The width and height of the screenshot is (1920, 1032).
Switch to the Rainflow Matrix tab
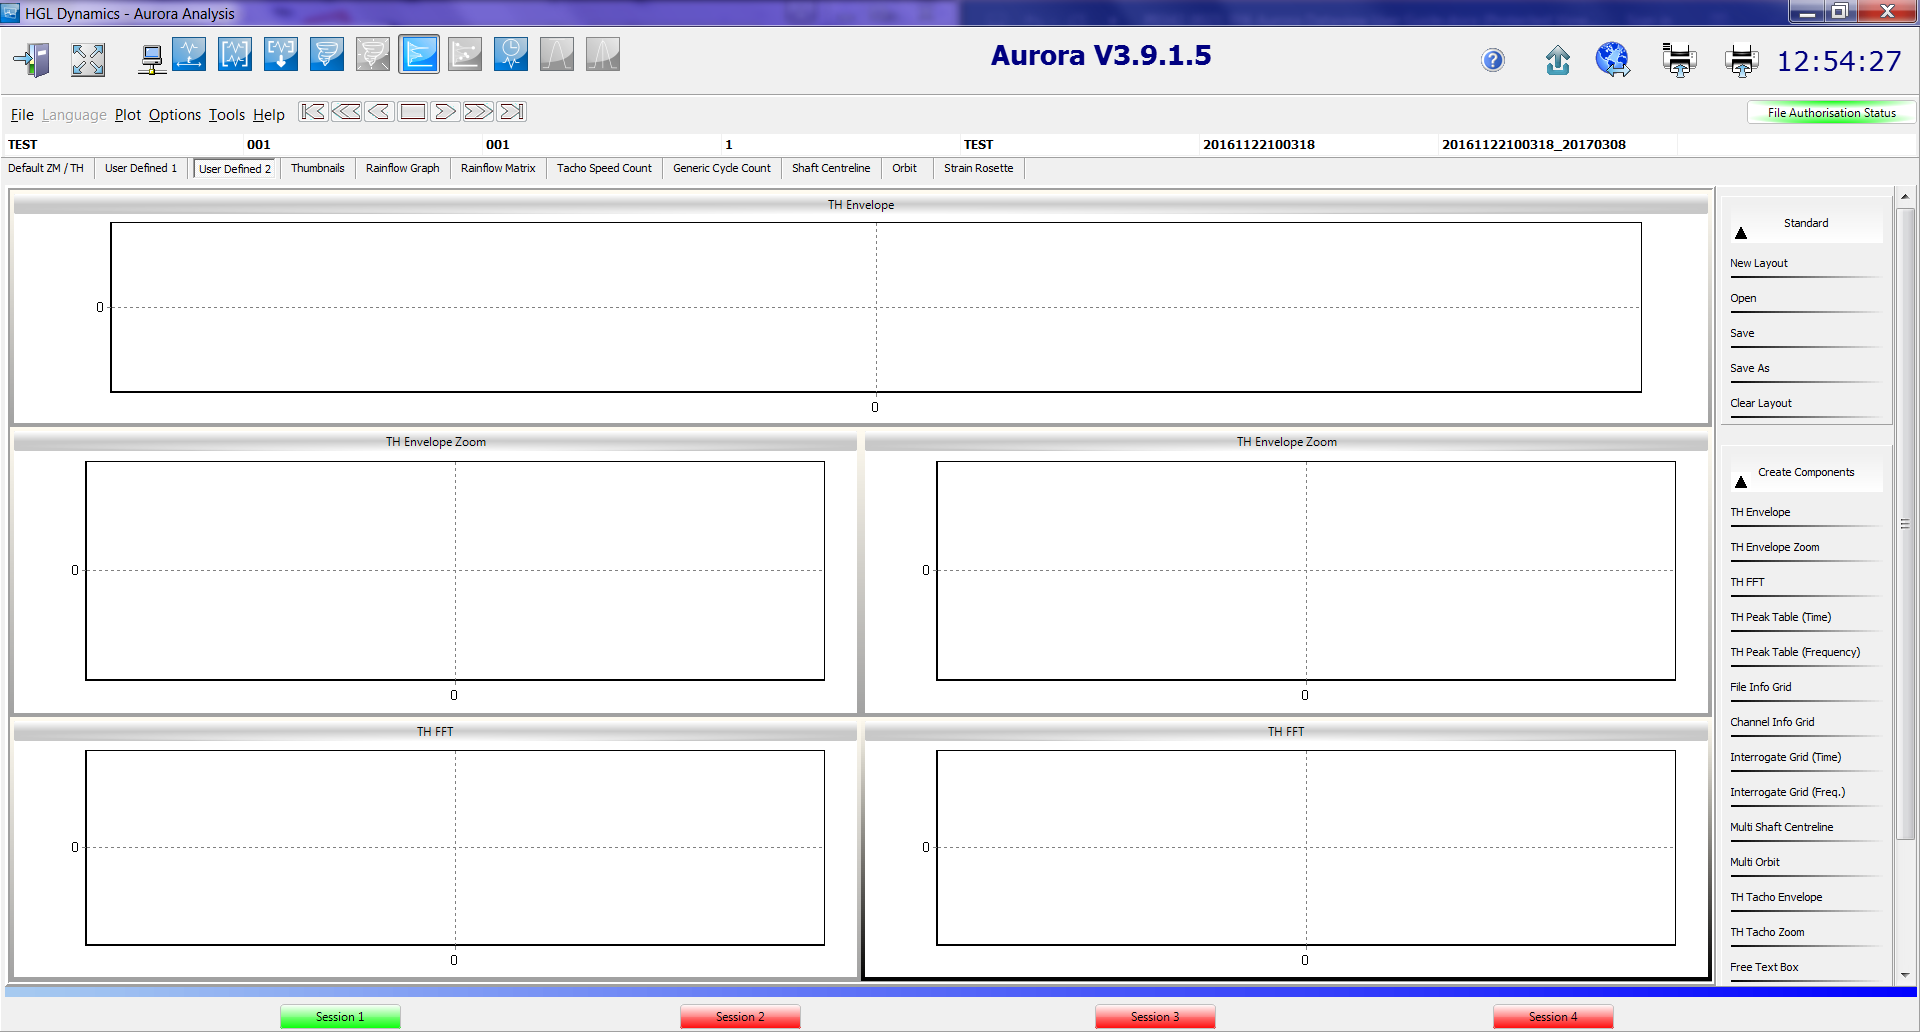[498, 168]
